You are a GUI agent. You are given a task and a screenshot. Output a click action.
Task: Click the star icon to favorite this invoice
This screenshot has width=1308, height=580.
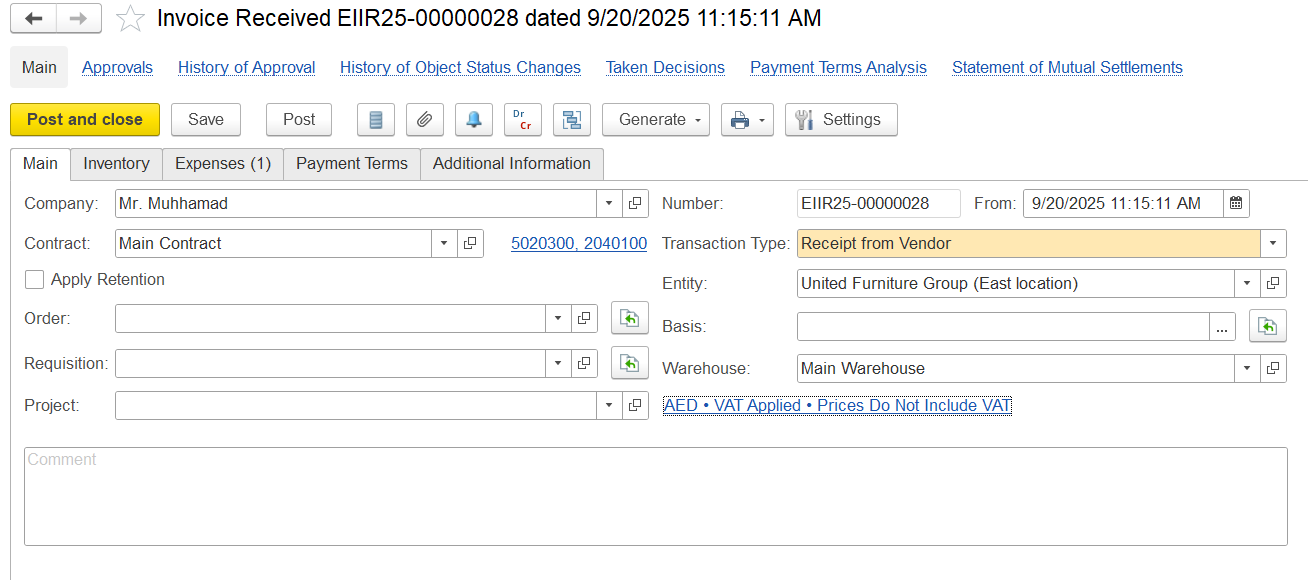point(131,19)
